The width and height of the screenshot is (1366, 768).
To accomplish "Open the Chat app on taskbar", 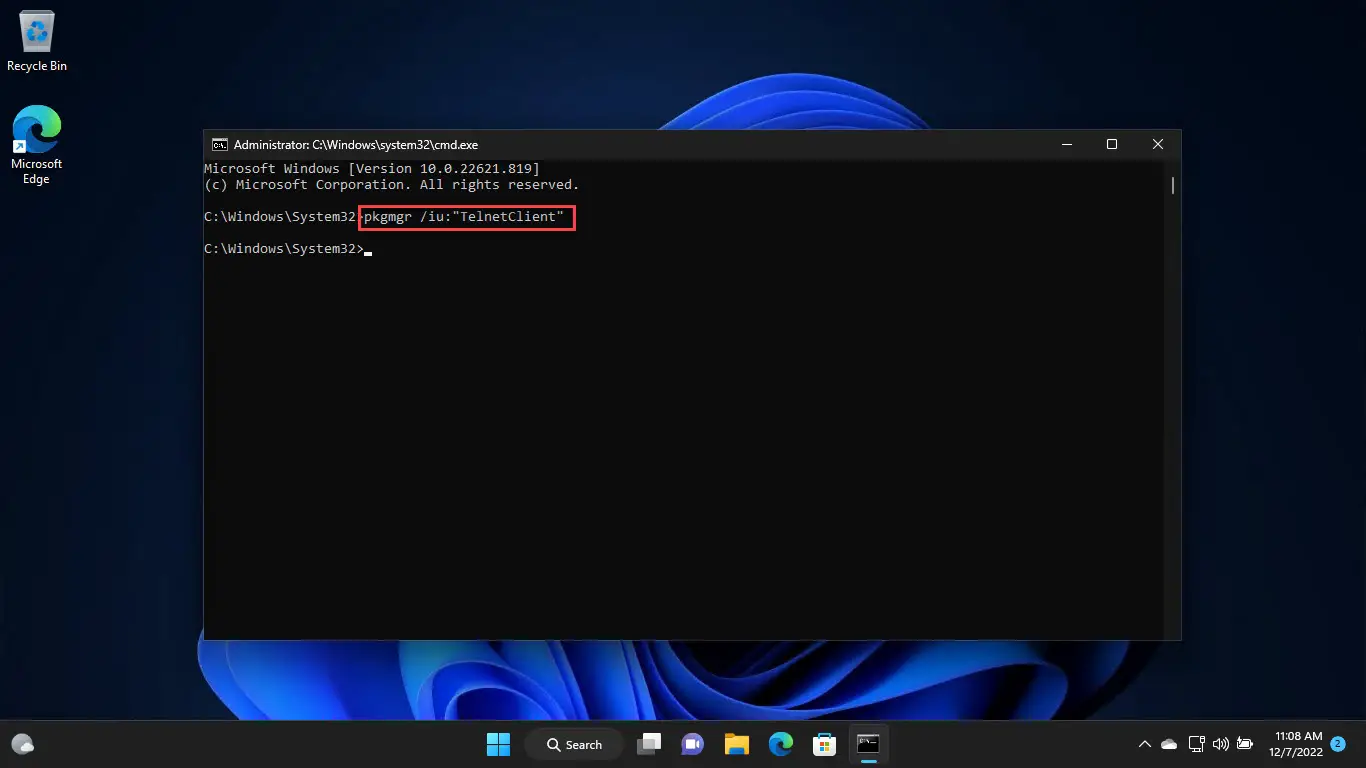I will [692, 744].
